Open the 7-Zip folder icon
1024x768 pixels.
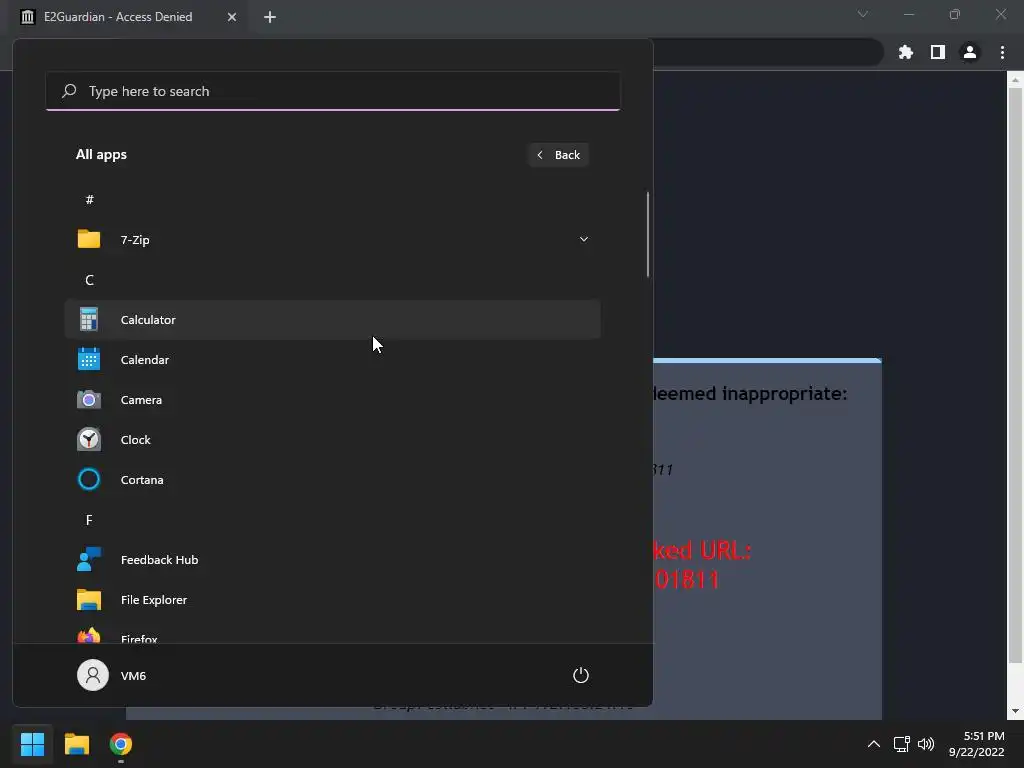[89, 239]
